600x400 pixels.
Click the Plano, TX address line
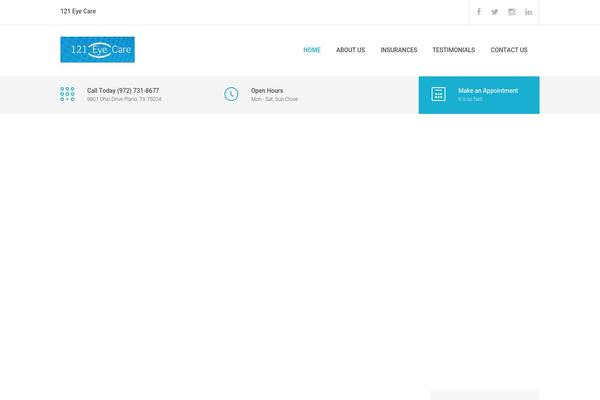[x=124, y=99]
